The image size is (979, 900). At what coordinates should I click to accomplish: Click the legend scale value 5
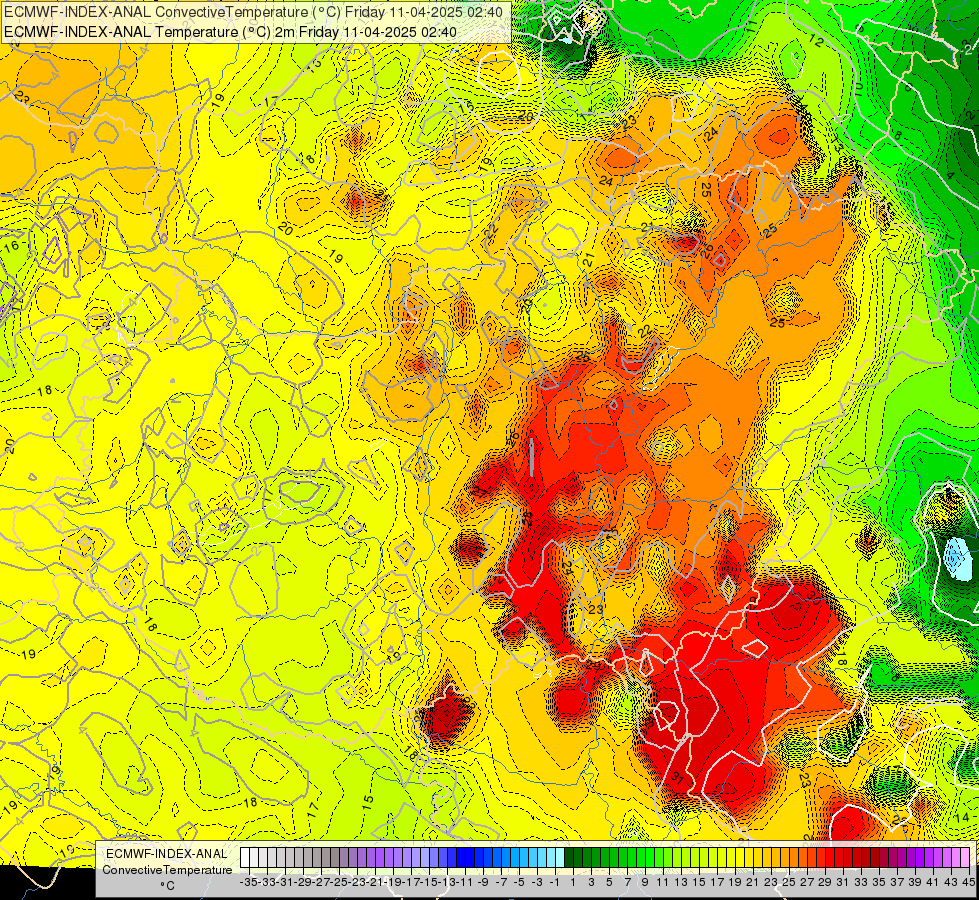click(609, 883)
